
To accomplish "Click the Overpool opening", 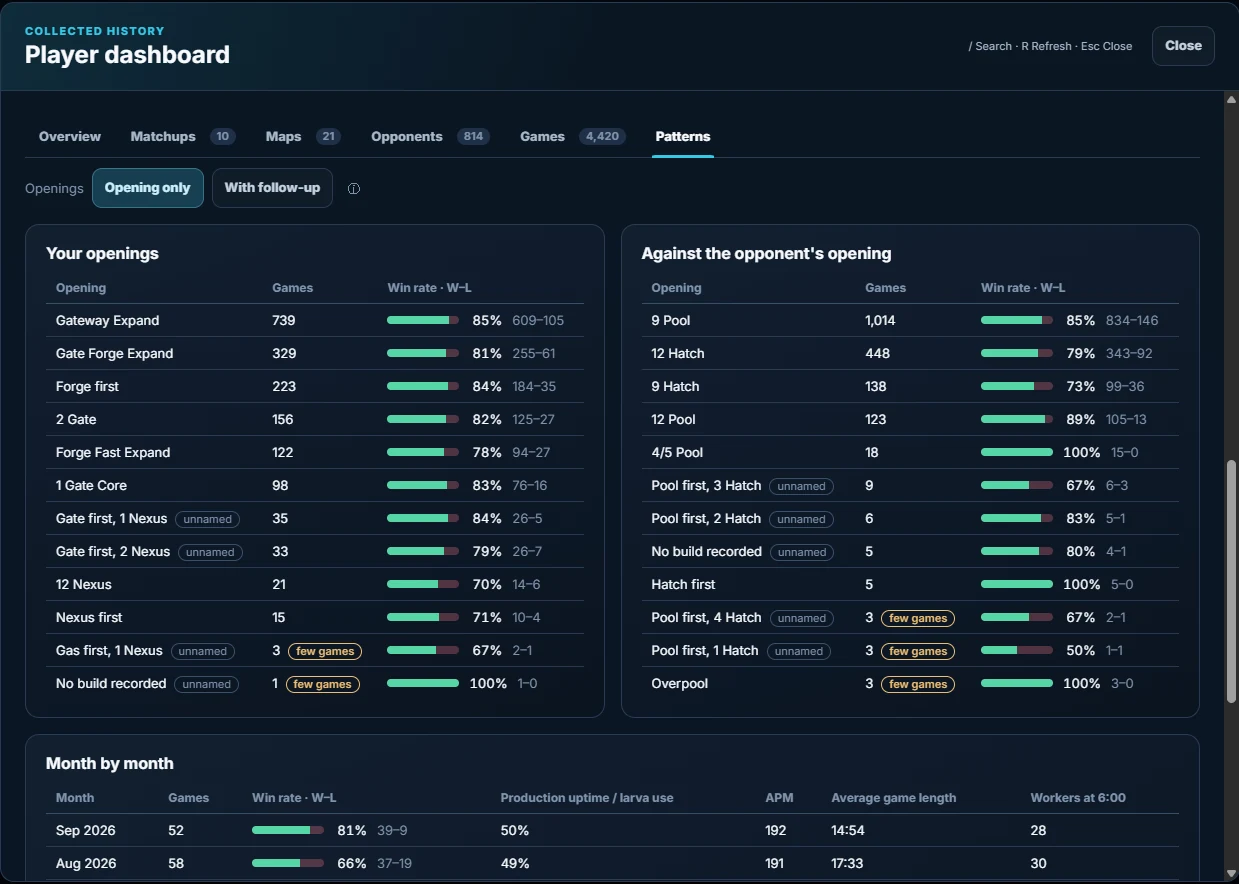I will 910,684.
